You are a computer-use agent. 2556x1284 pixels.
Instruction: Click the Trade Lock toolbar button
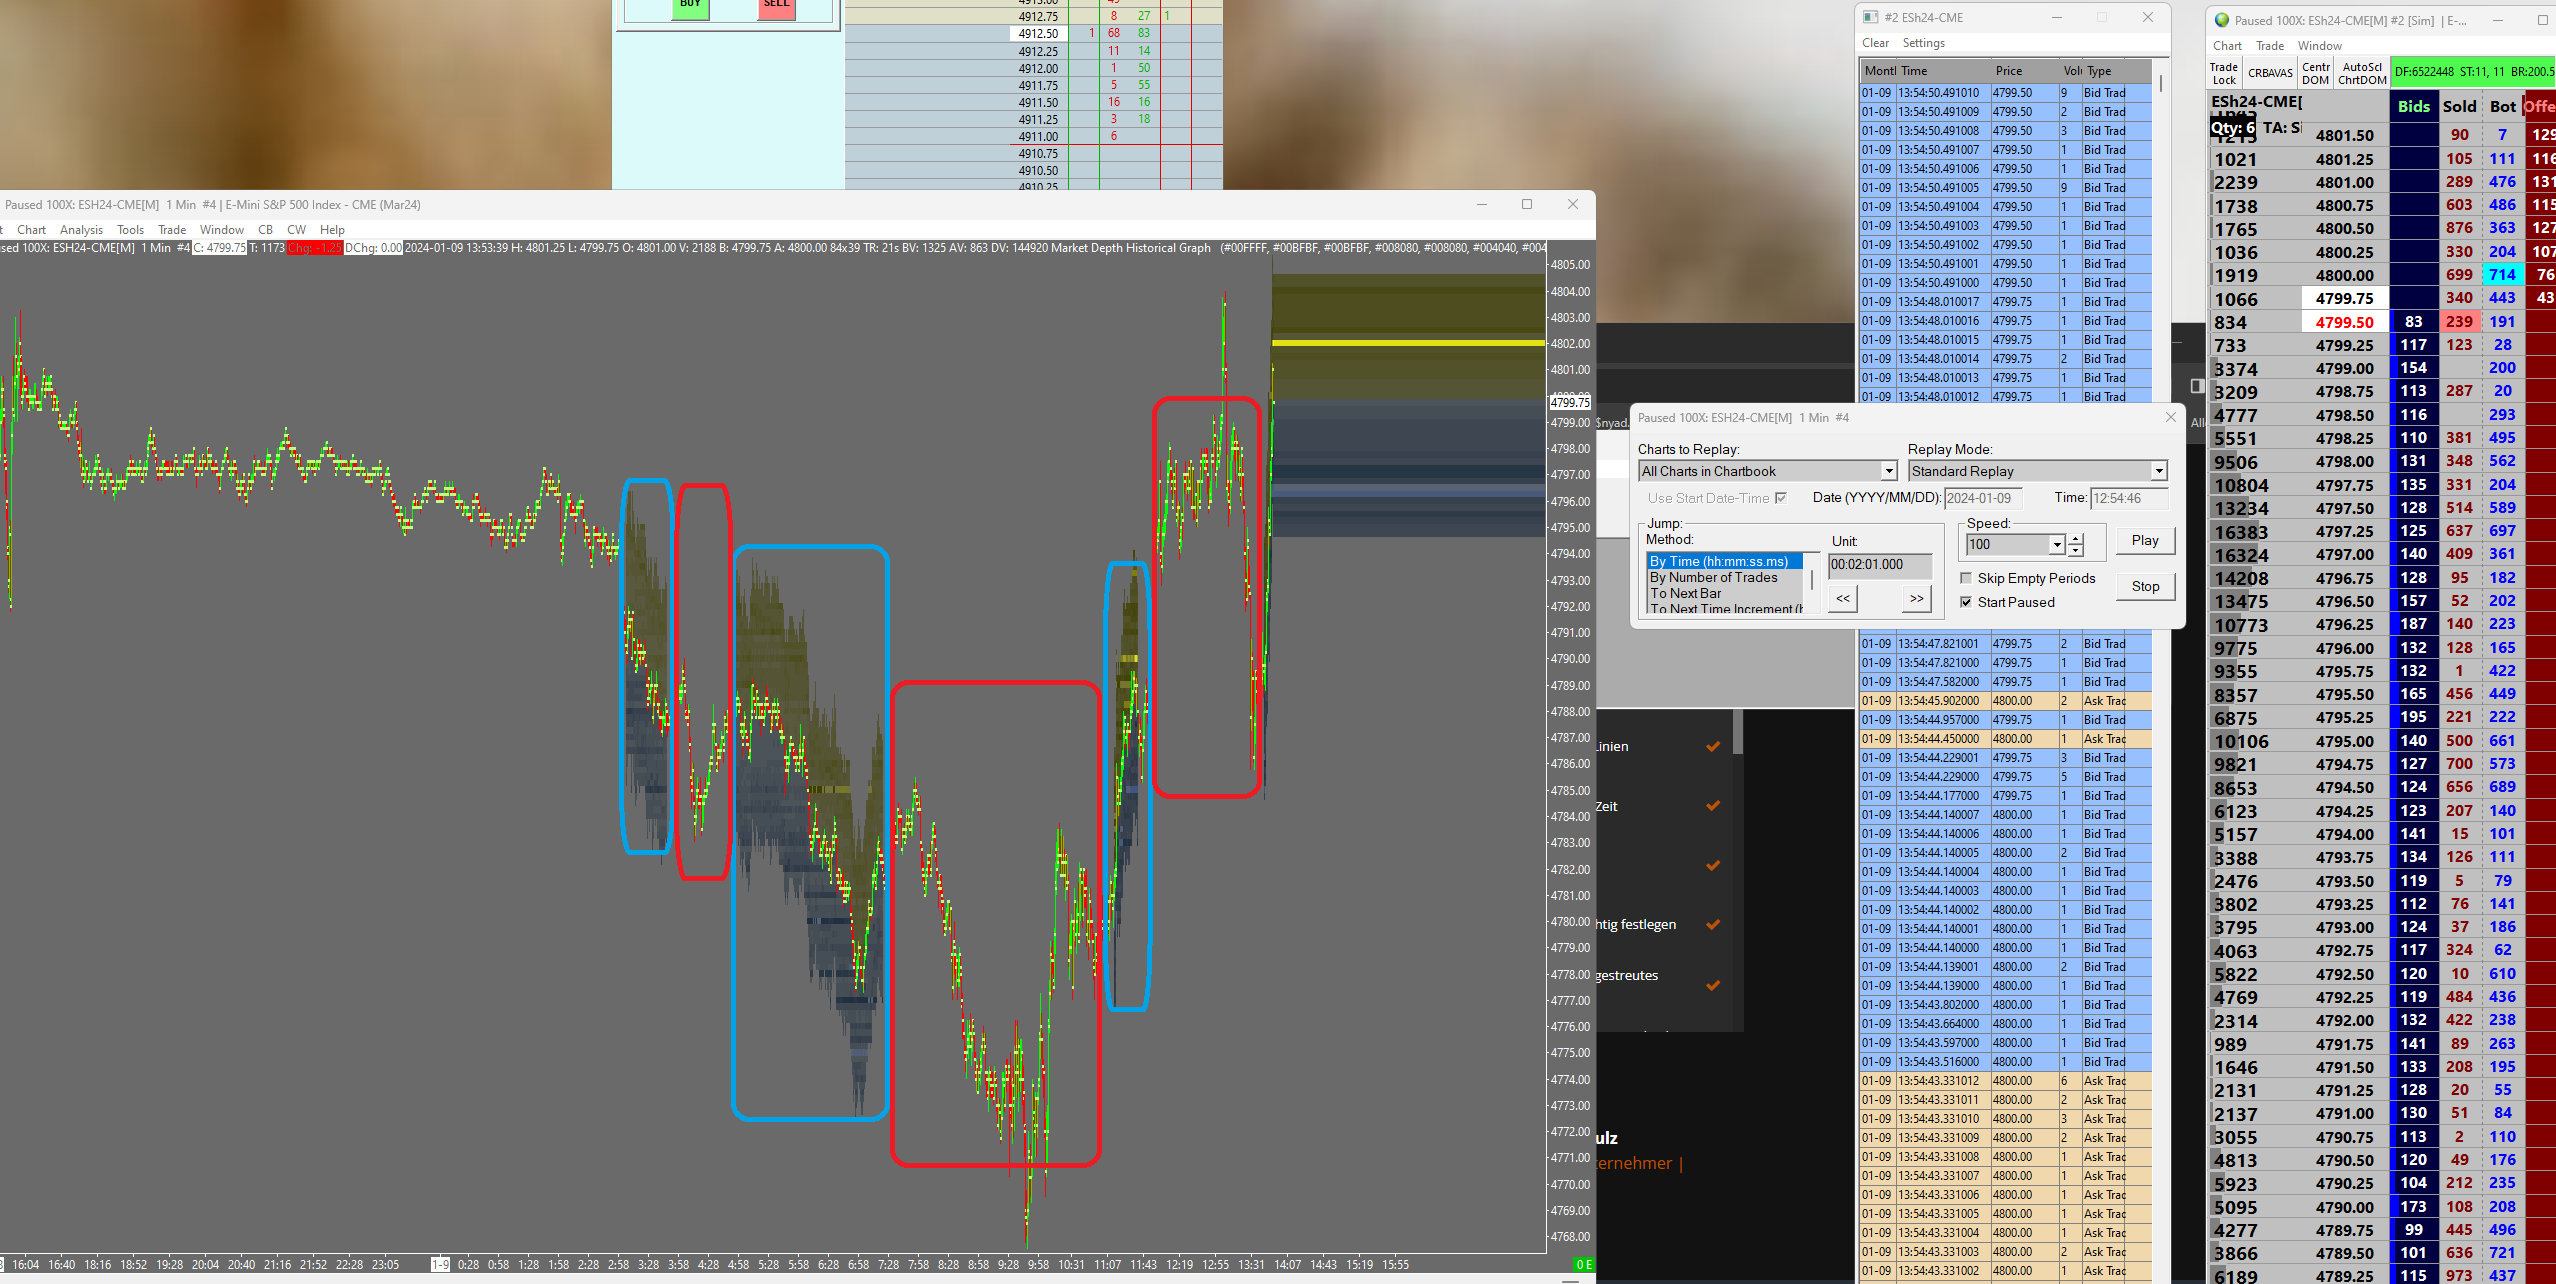click(x=2224, y=74)
